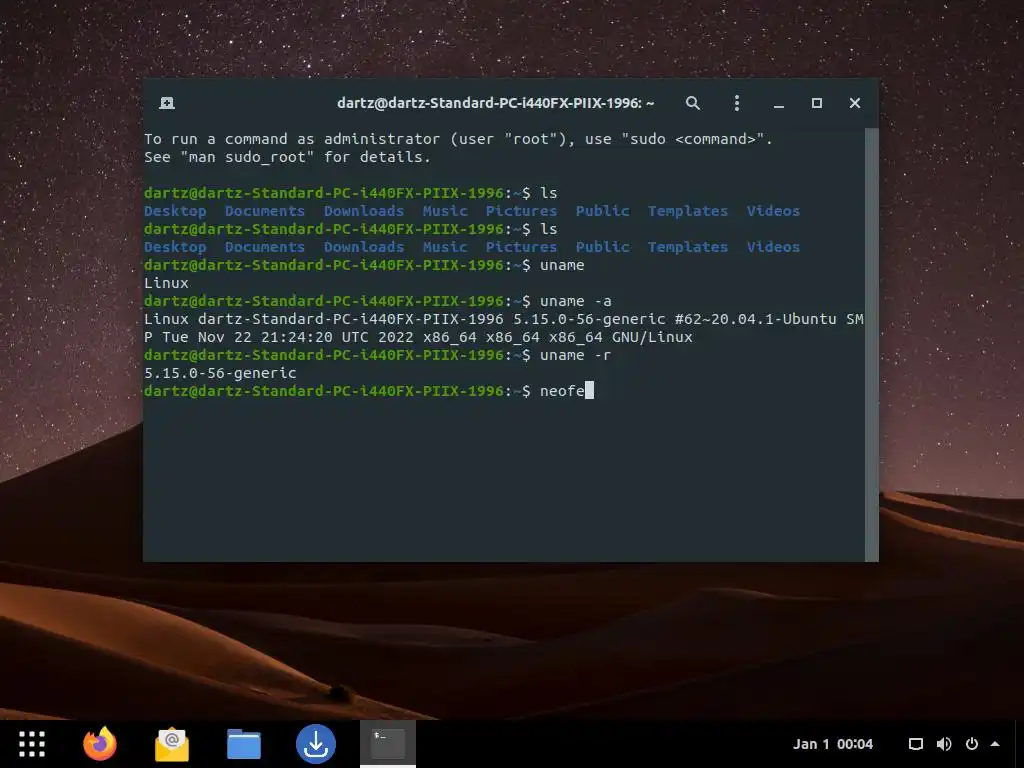
Task: Open terminal search
Action: (693, 103)
